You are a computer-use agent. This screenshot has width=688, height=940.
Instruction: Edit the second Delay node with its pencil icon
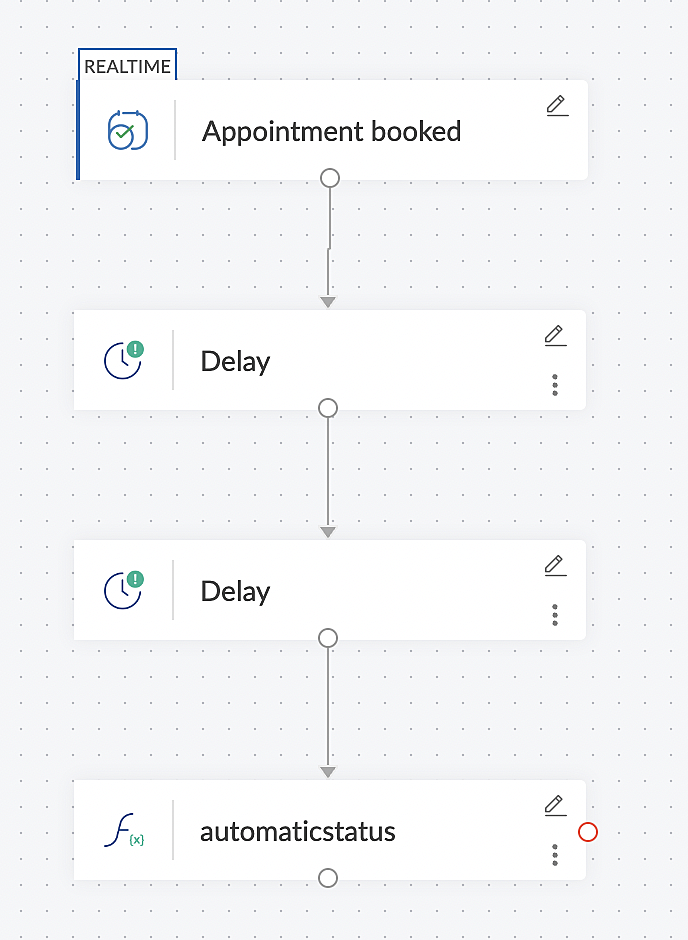tap(556, 565)
